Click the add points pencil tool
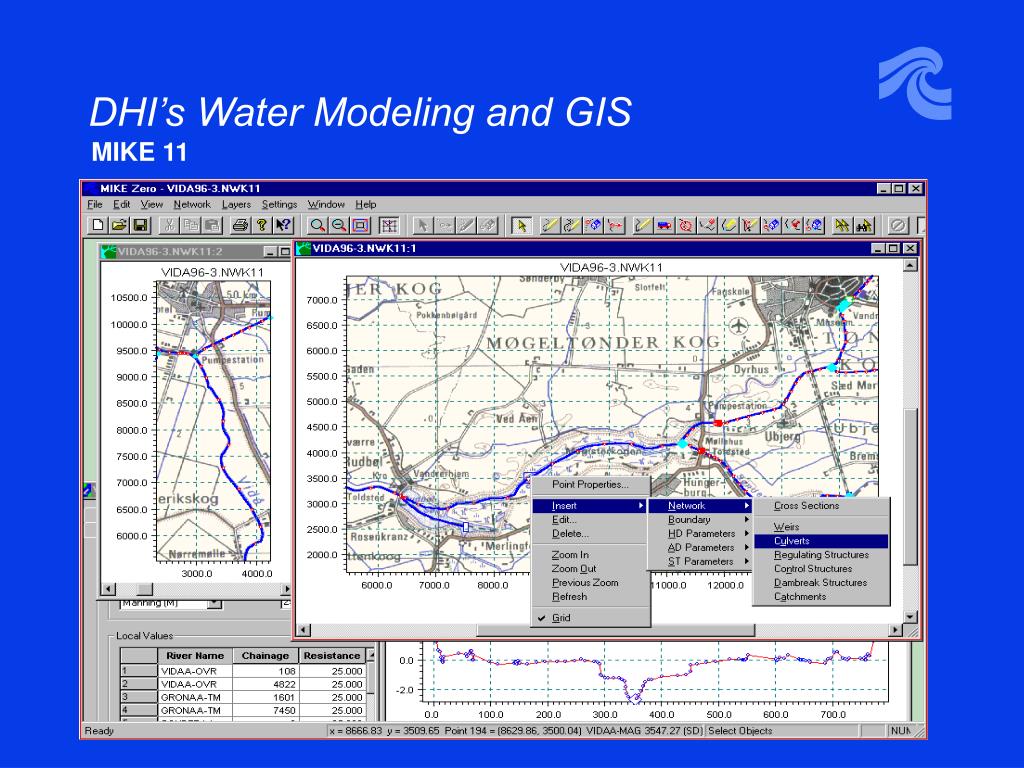The height and width of the screenshot is (768, 1024). coord(551,225)
